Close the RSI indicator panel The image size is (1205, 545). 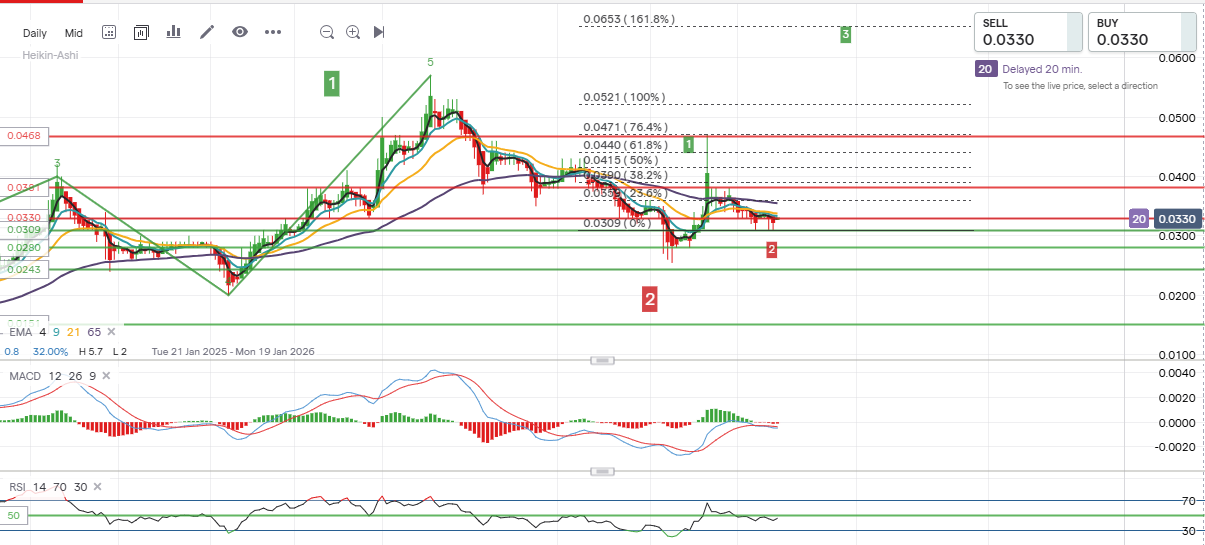pyautogui.click(x=96, y=487)
